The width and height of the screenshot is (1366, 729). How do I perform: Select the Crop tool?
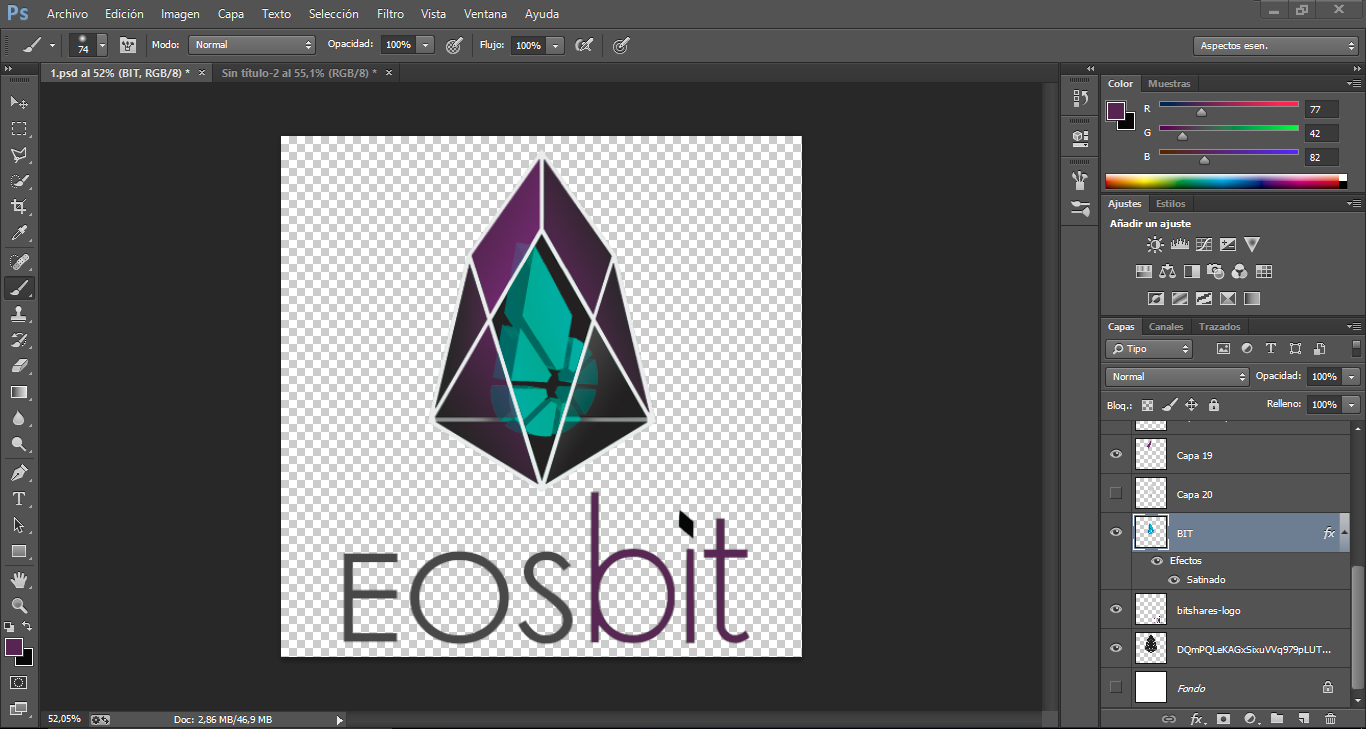(x=19, y=207)
